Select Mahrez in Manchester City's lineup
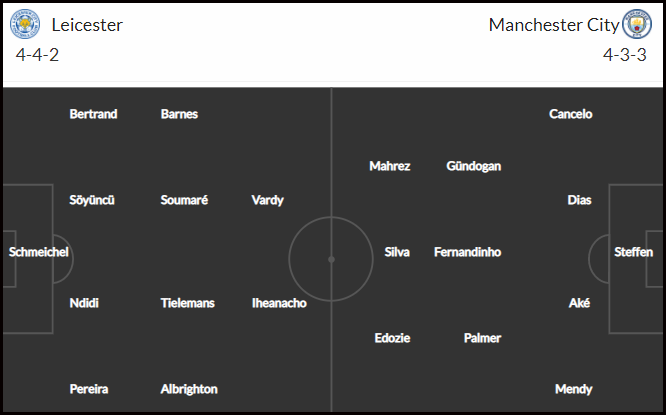666x415 pixels. 389,166
